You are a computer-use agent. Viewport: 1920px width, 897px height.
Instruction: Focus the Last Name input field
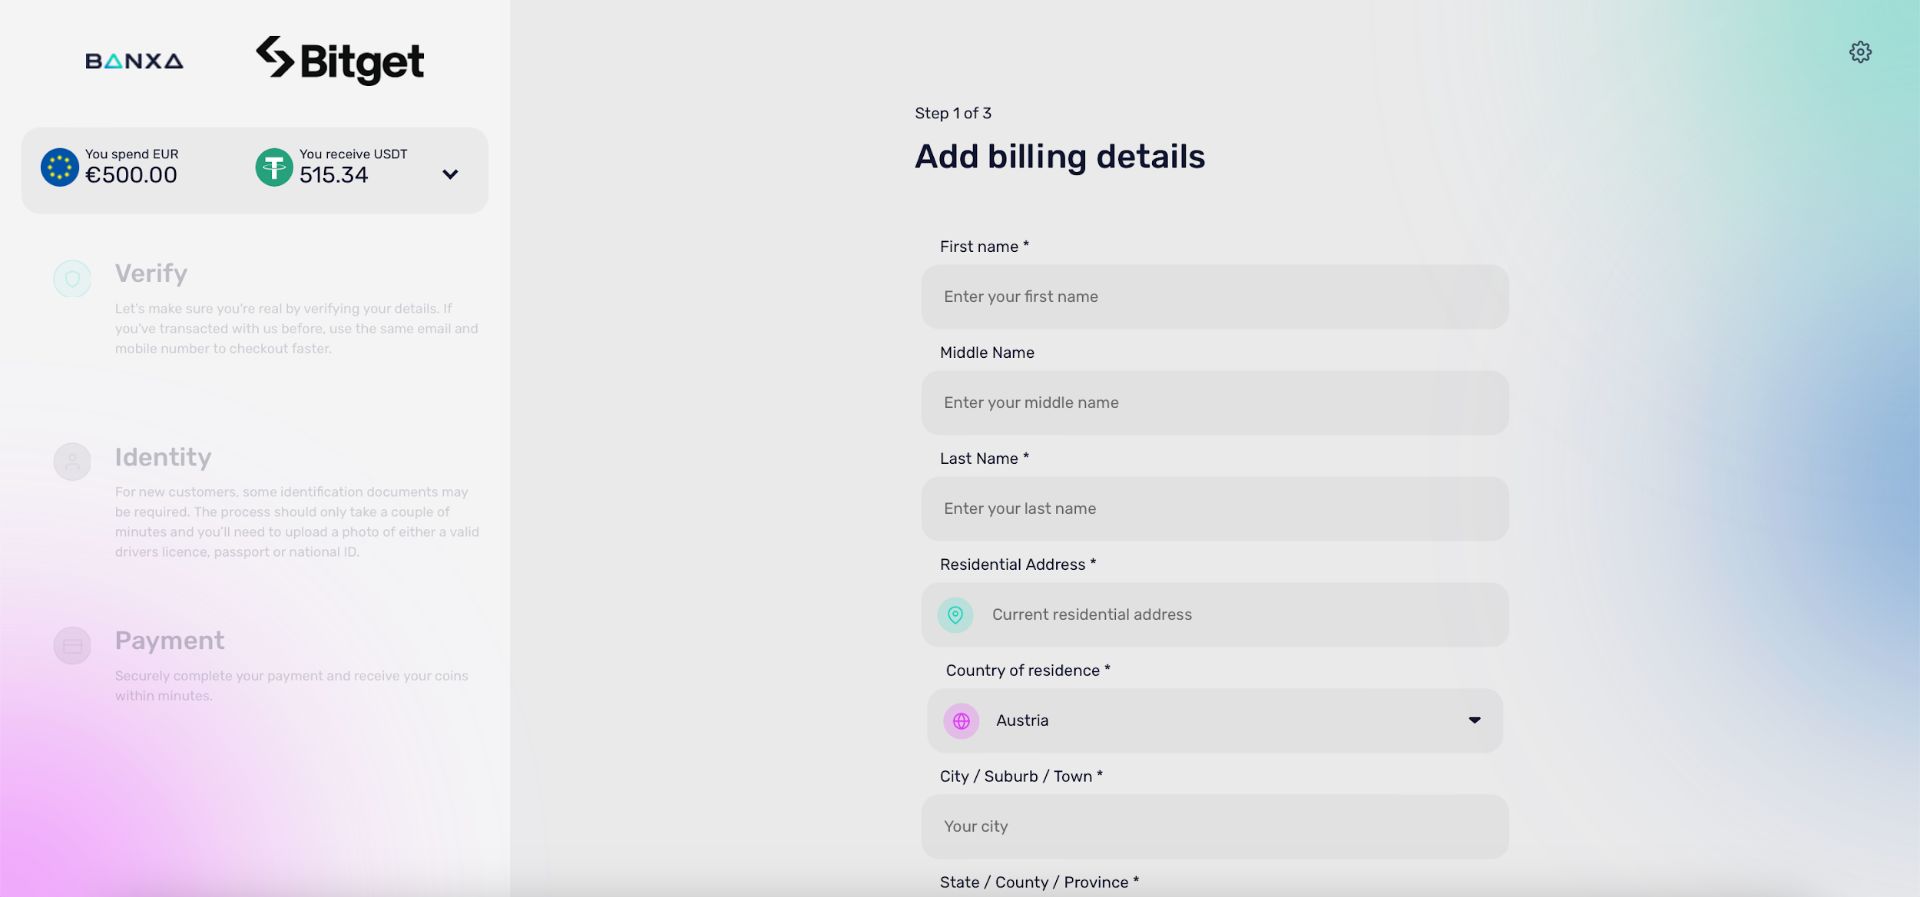(x=1215, y=509)
